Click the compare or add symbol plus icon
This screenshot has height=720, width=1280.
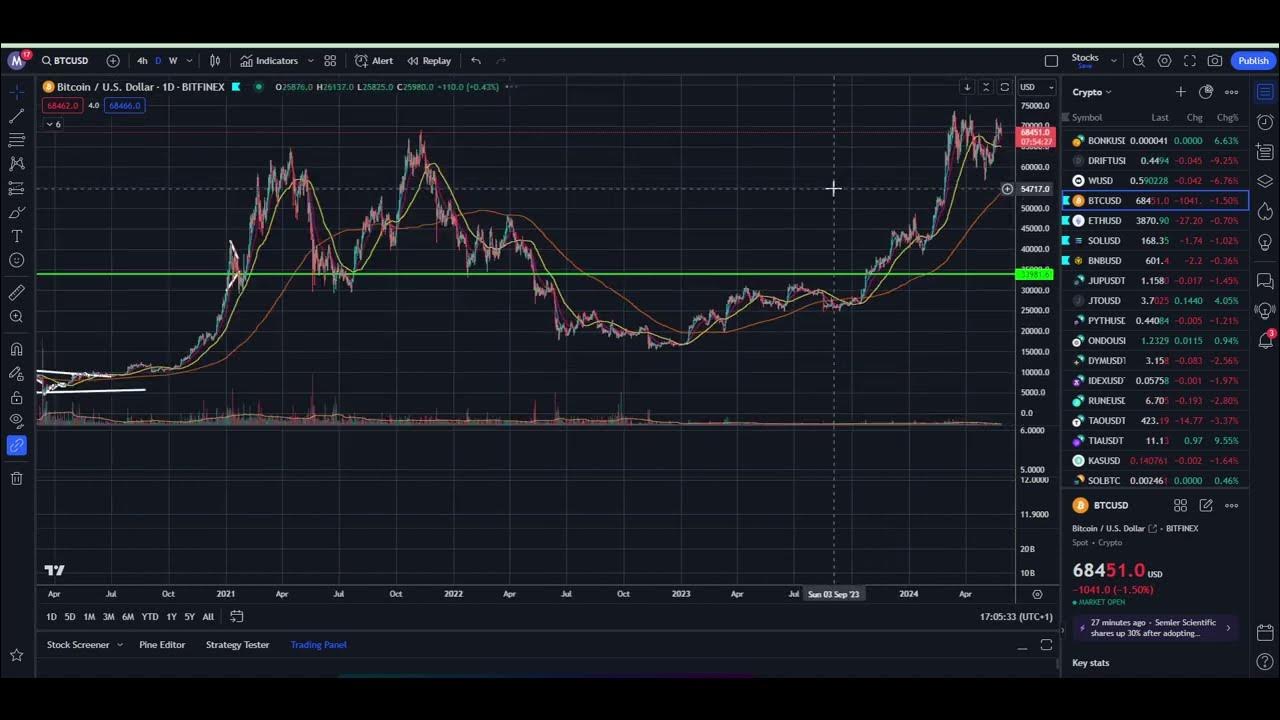click(113, 61)
